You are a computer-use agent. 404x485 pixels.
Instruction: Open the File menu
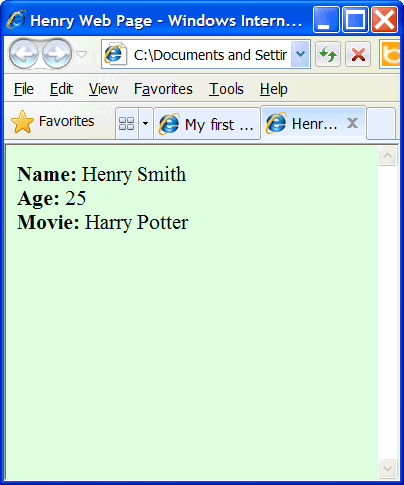pyautogui.click(x=24, y=89)
